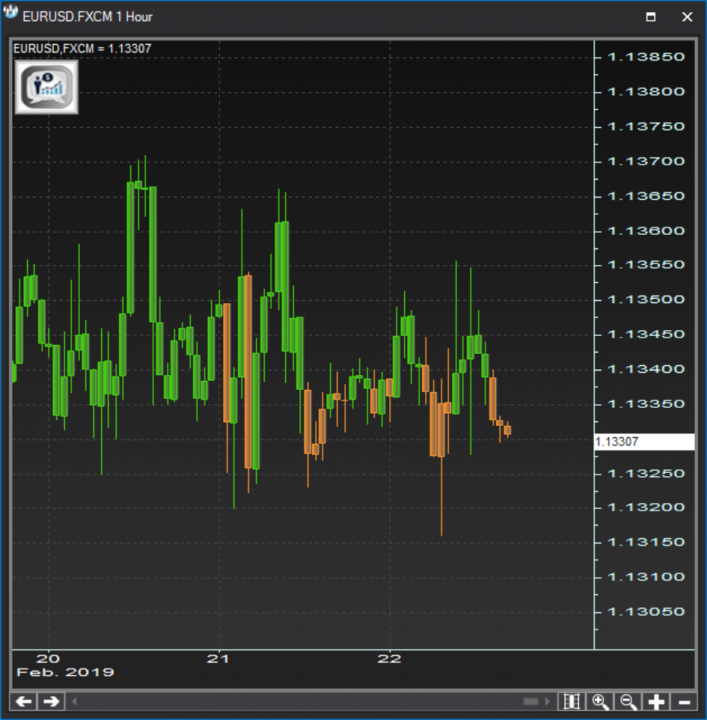Click the fit-chart columns icon
Screen dimensions: 707x720
click(x=572, y=702)
